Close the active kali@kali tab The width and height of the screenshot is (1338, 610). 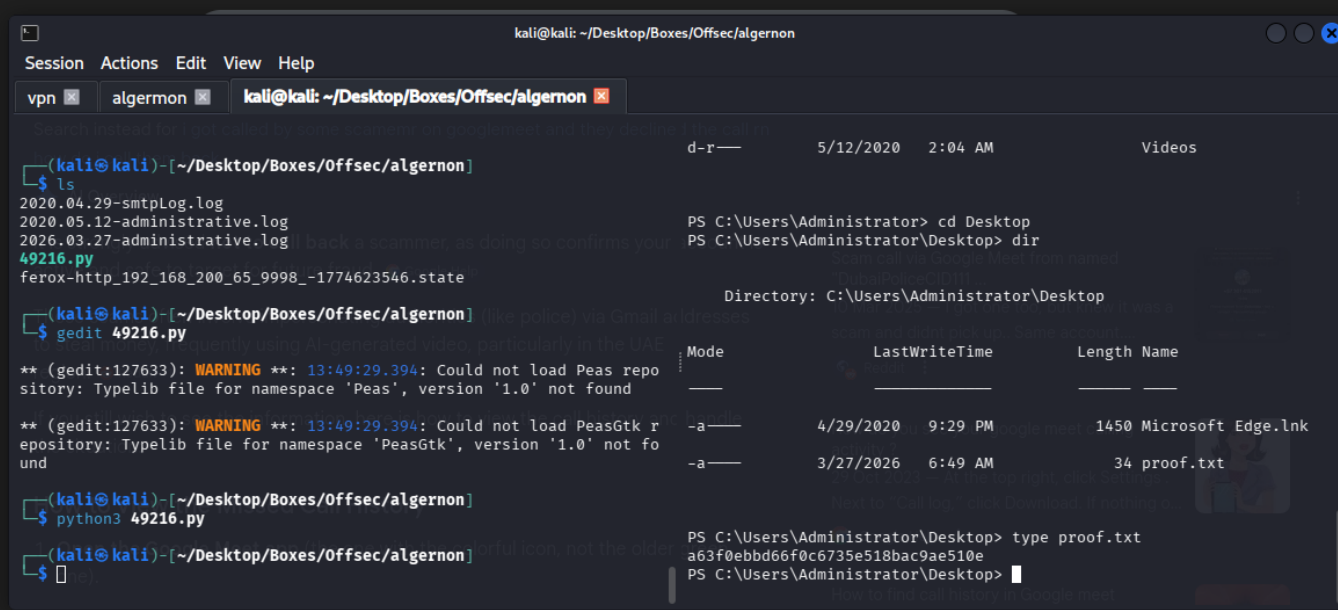click(601, 96)
